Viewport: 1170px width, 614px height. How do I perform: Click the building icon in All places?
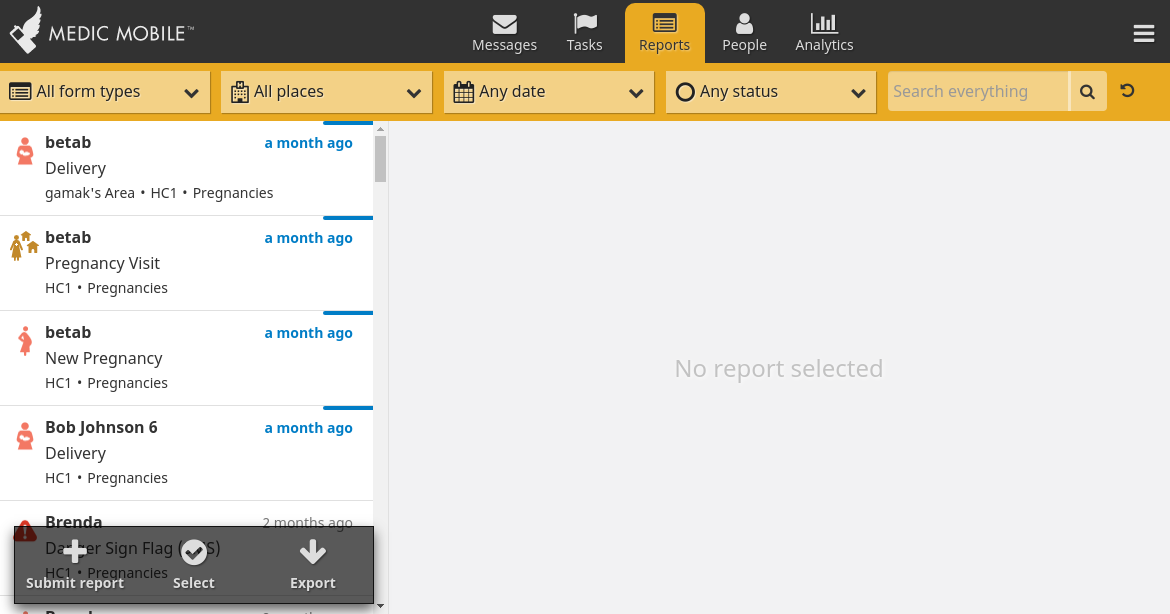pos(240,92)
